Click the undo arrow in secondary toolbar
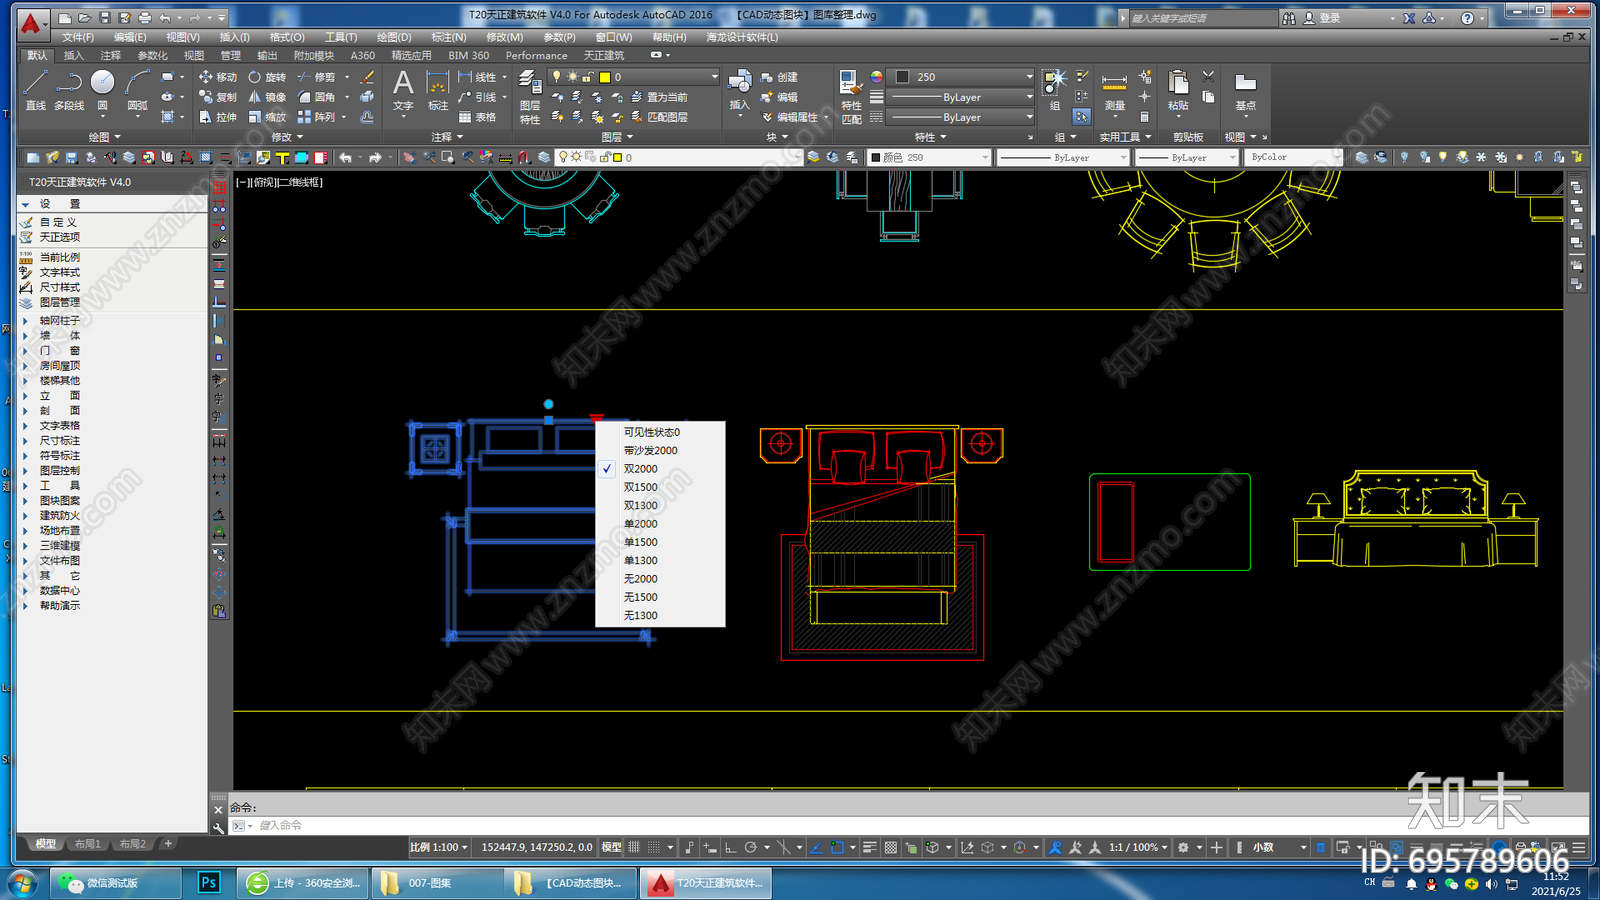Screen dimensions: 1600x900 tap(345, 157)
